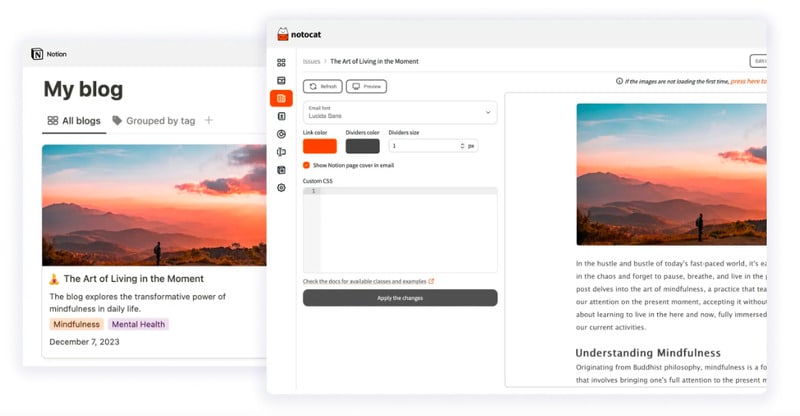
Task: Click the Mindfulness tag on the blog card
Action: 77,324
